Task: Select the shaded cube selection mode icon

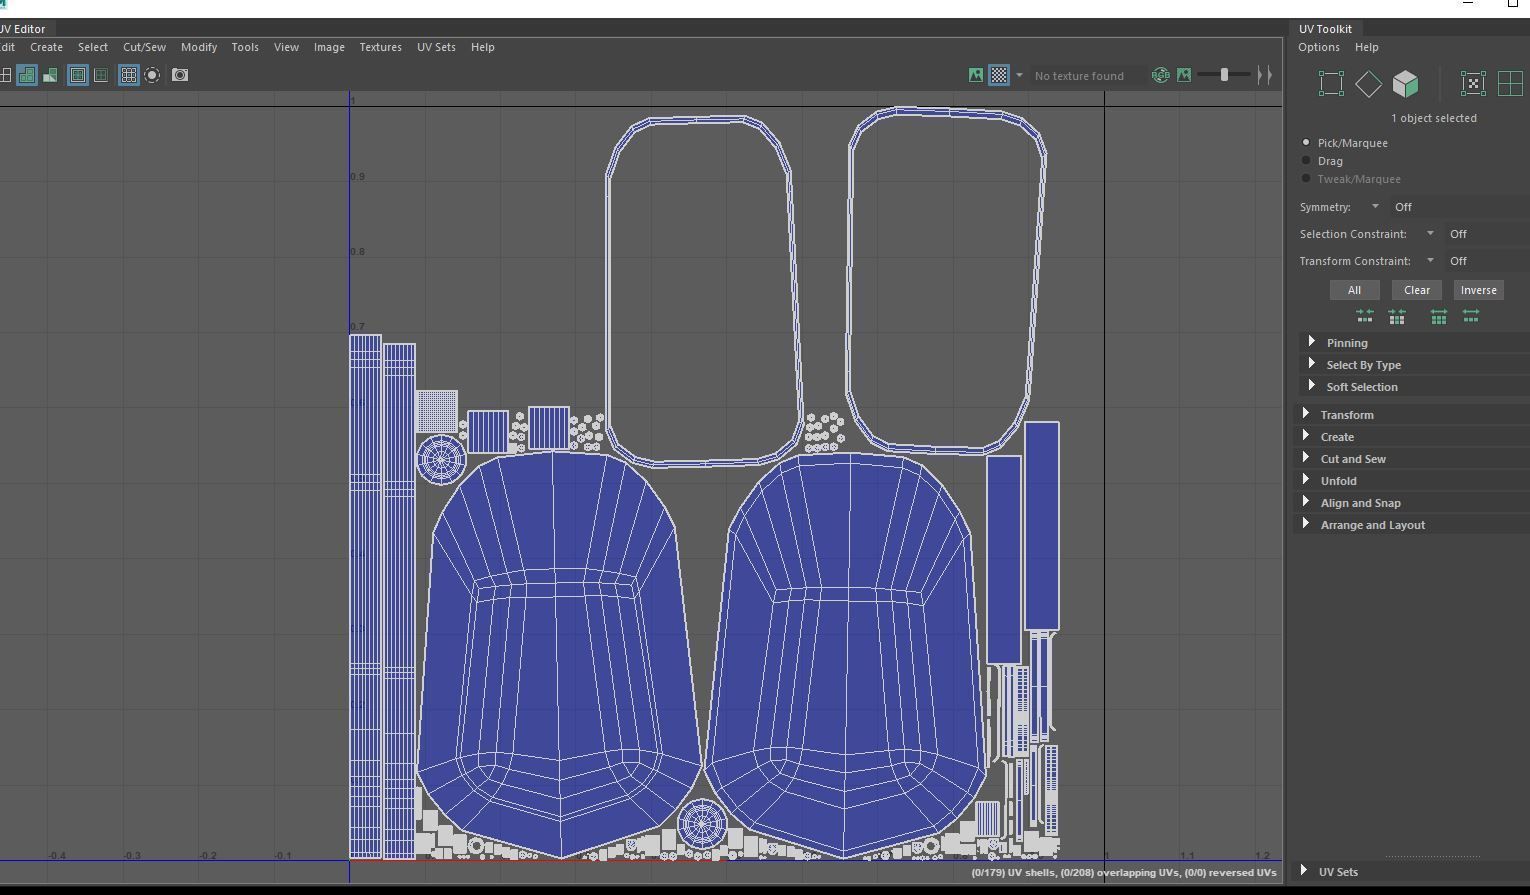Action: (x=1405, y=84)
